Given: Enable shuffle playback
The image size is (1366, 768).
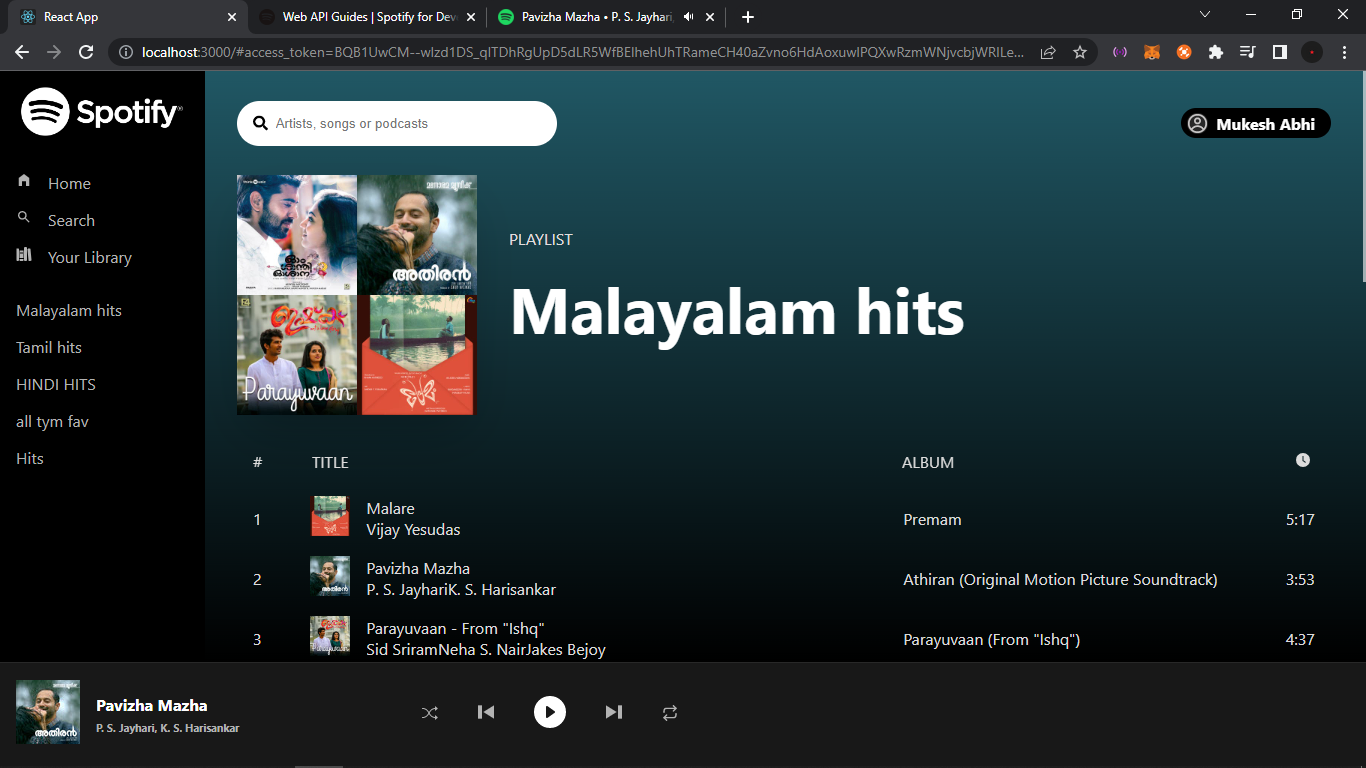Looking at the screenshot, I should point(430,712).
